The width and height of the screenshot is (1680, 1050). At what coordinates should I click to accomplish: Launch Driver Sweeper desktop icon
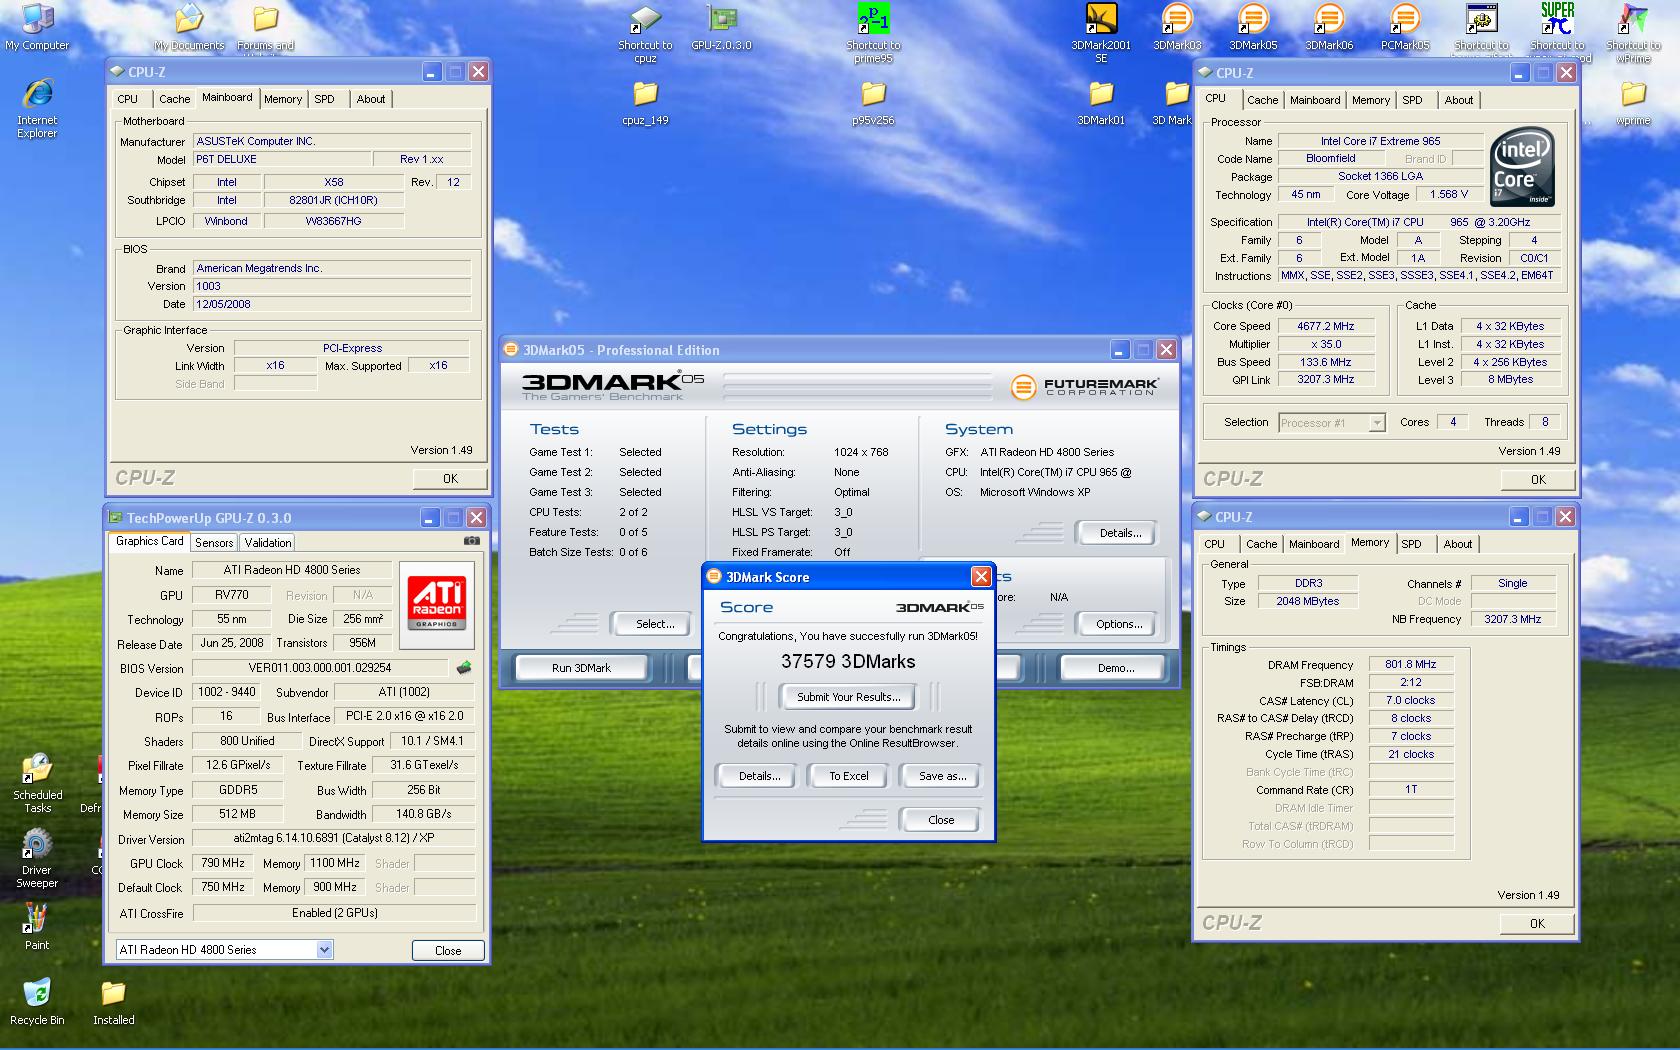37,858
